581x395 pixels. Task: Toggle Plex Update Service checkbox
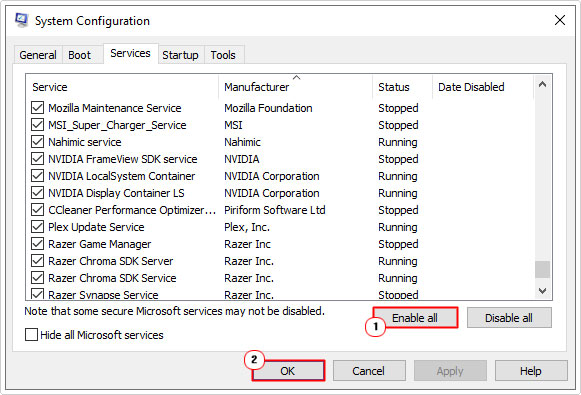tap(37, 227)
